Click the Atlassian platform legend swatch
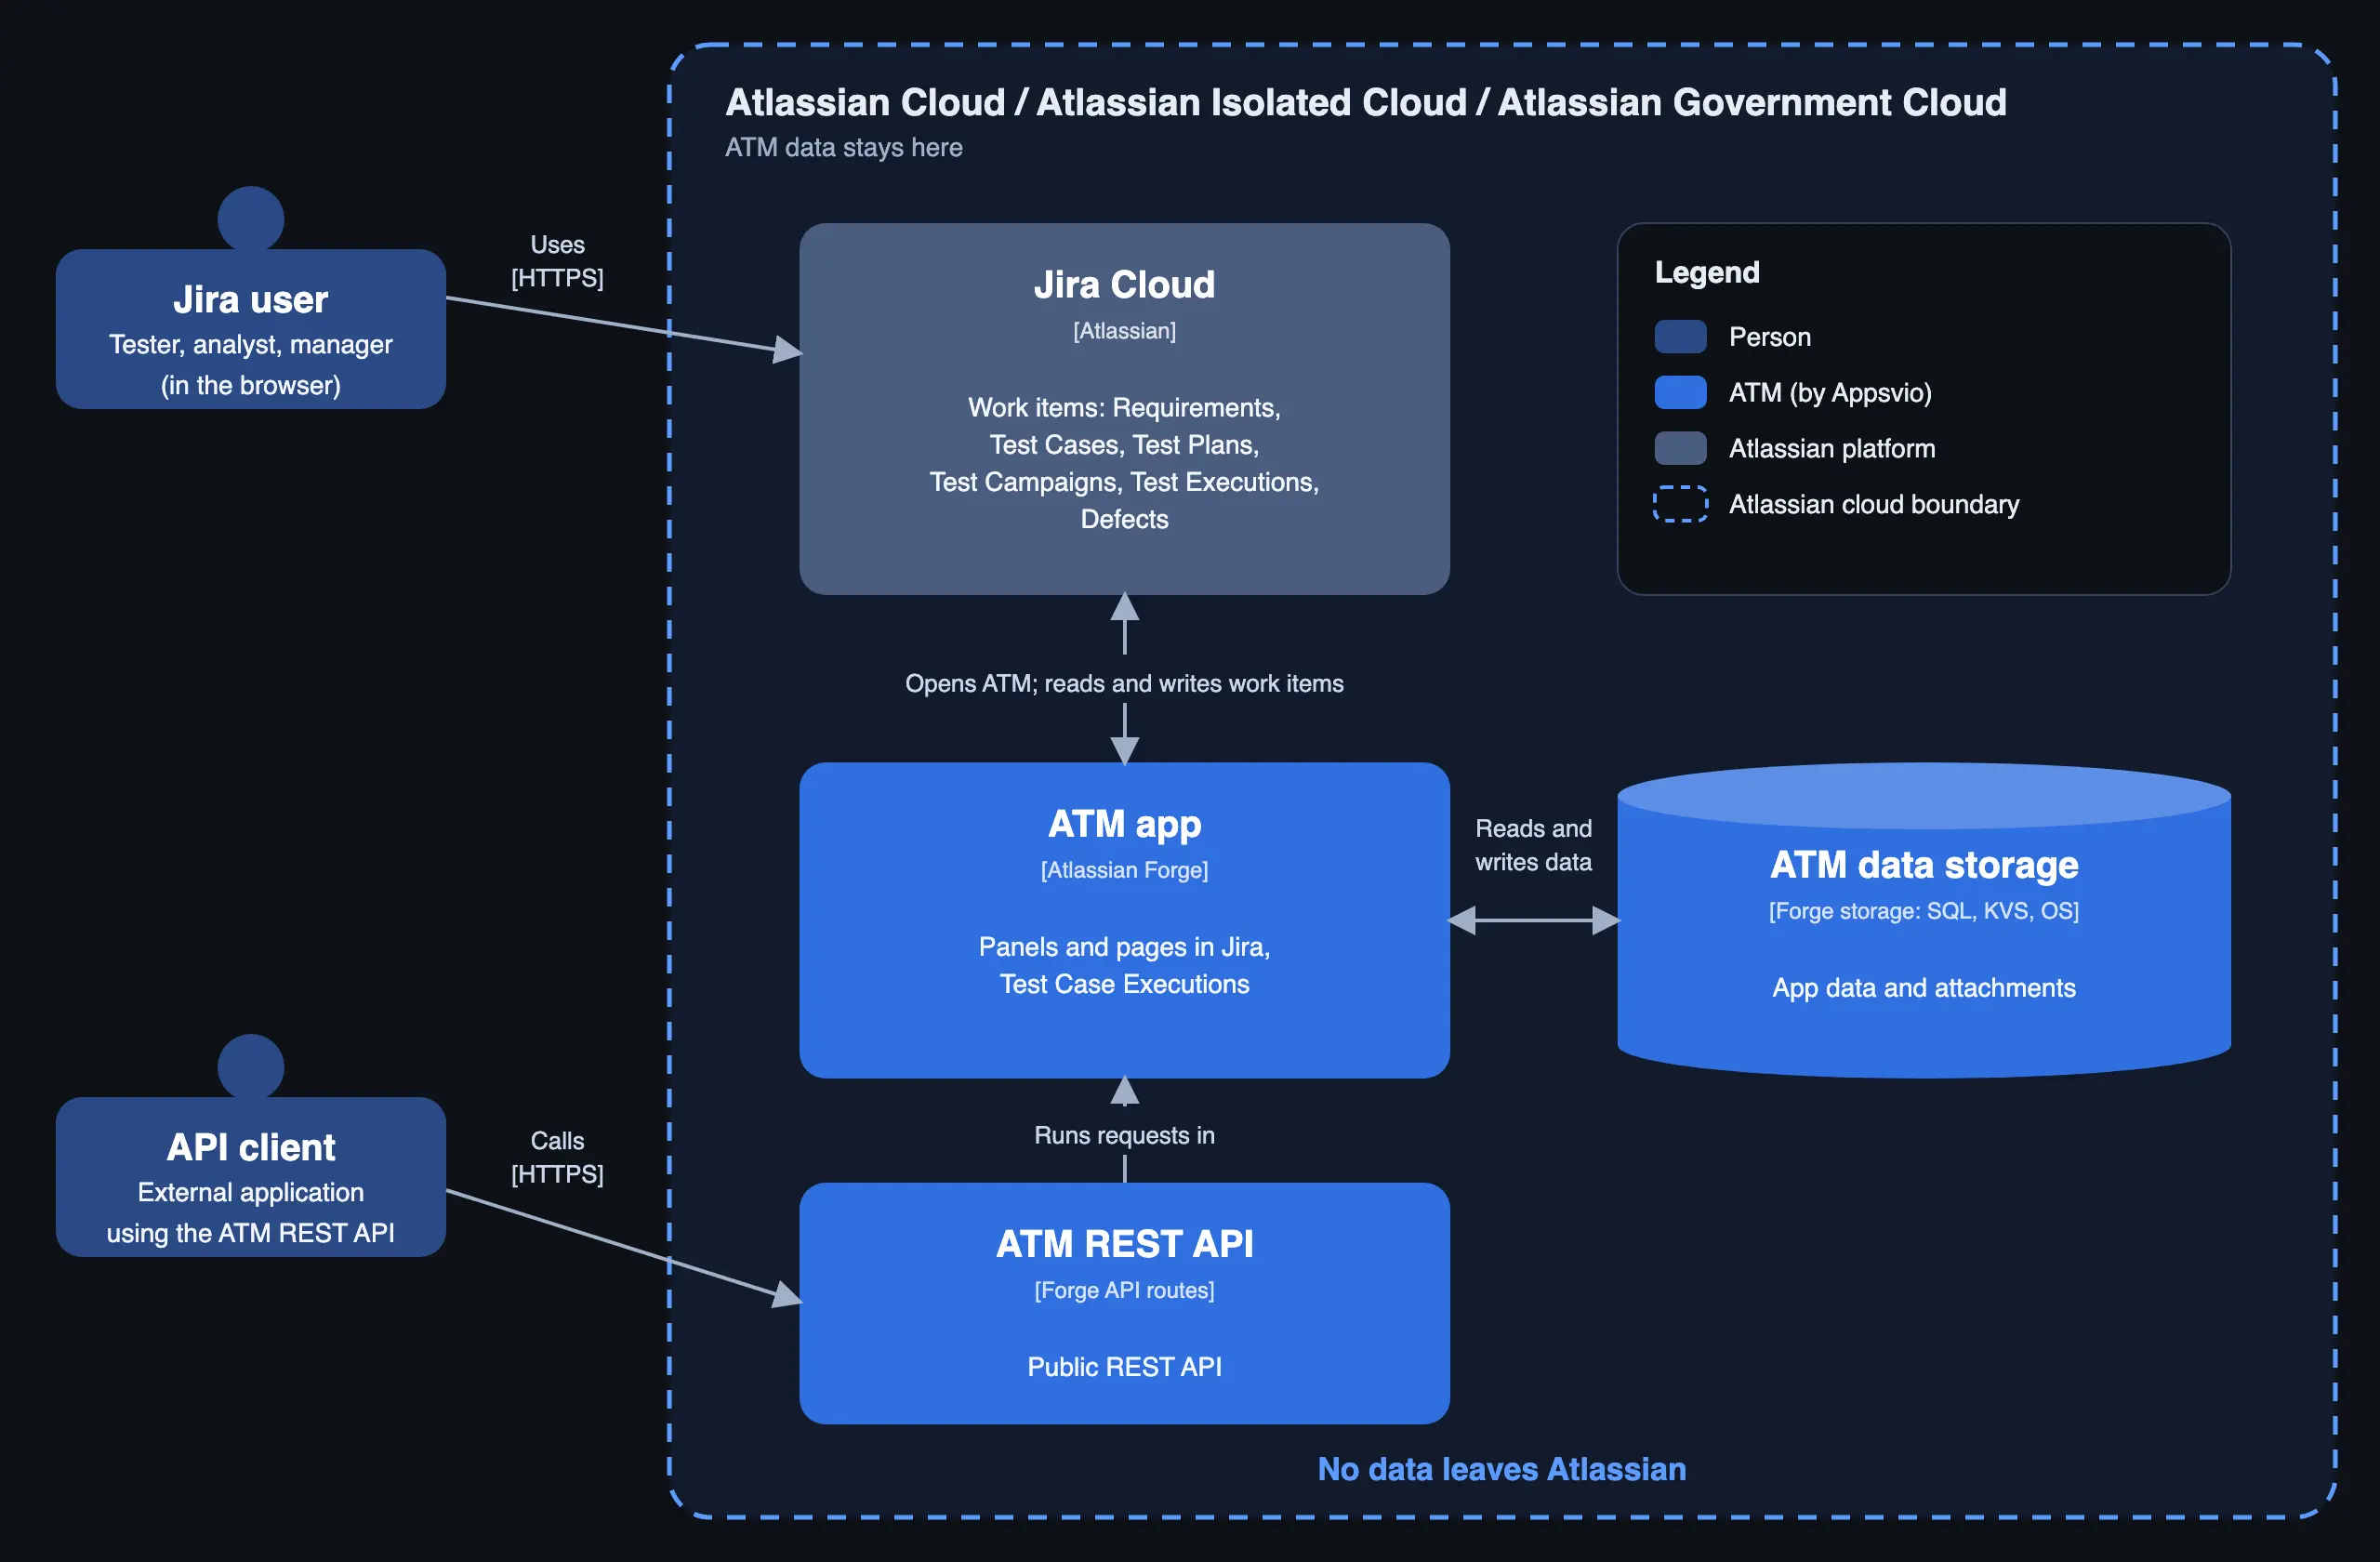The height and width of the screenshot is (1562, 2380). [1680, 449]
